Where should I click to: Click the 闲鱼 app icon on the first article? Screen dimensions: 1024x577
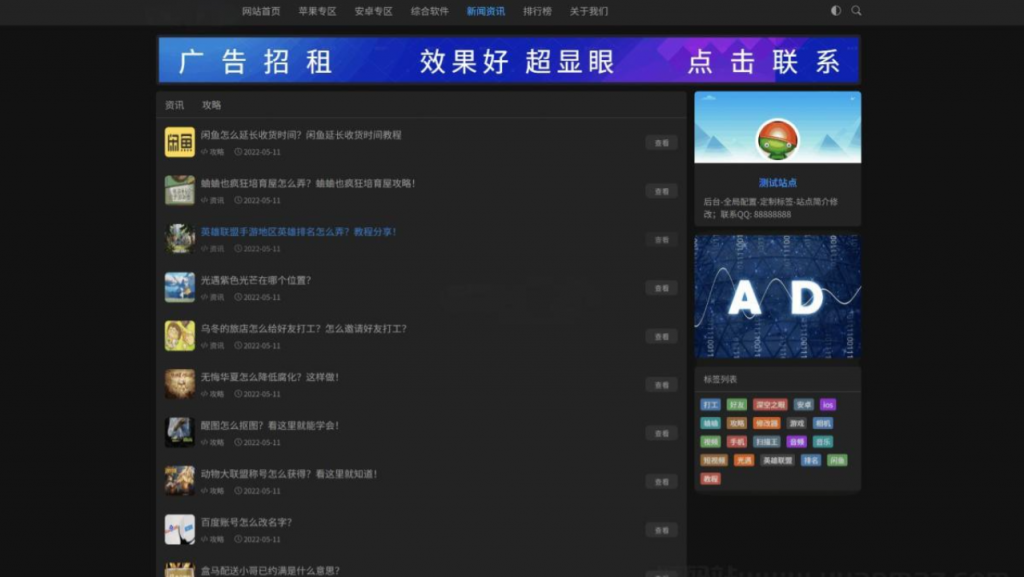[180, 144]
